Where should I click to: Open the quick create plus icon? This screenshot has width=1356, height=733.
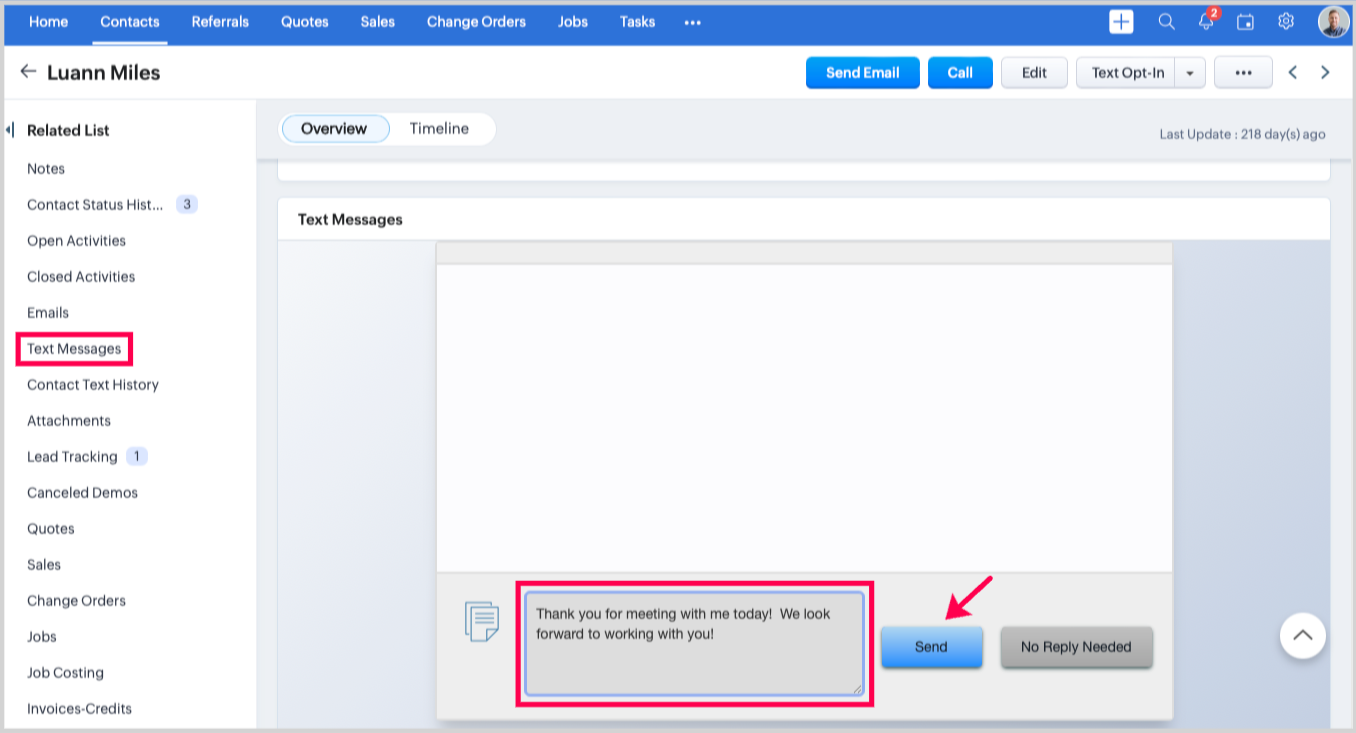(x=1121, y=22)
